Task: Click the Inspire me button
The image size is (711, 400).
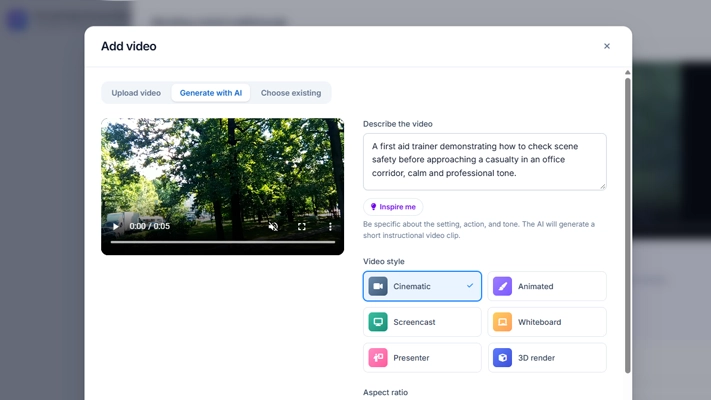Action: click(x=393, y=207)
